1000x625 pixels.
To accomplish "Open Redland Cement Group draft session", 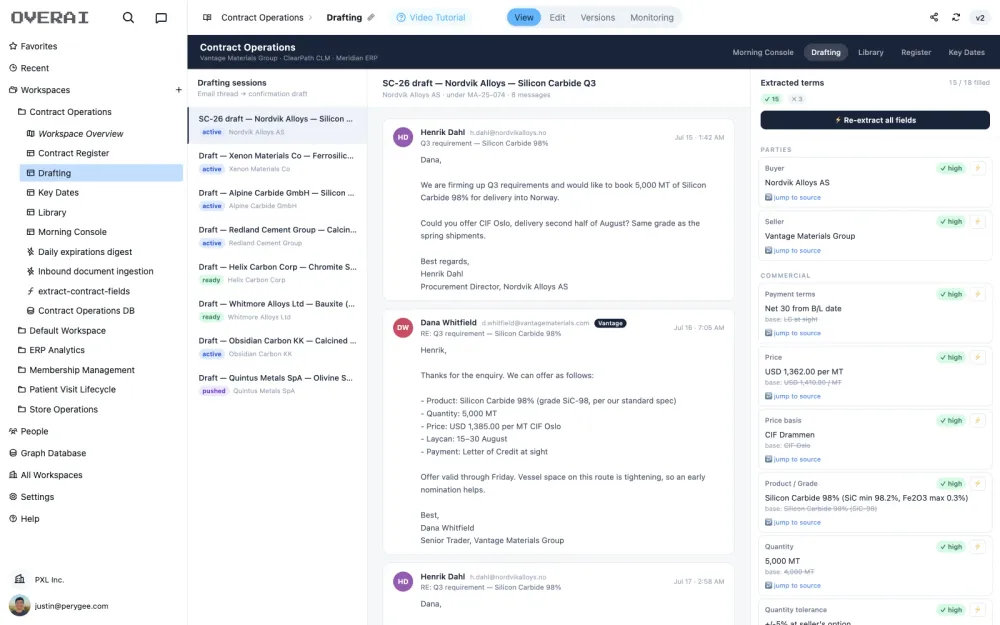I will (277, 236).
